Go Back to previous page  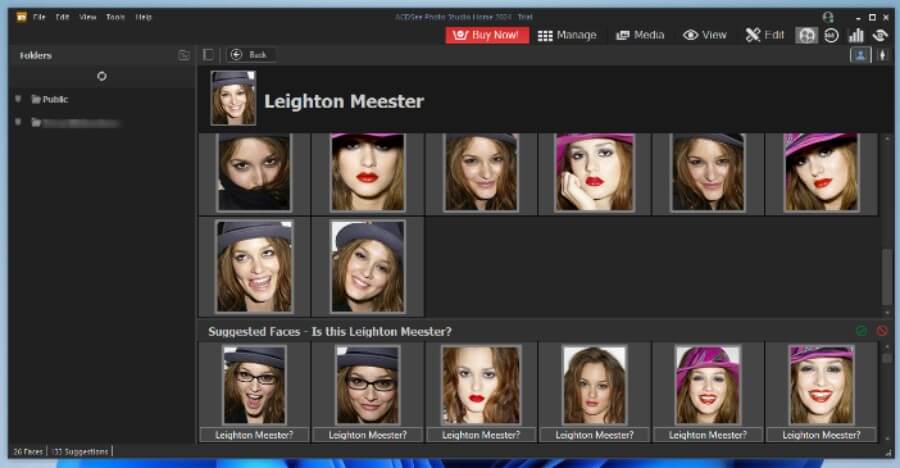point(250,55)
